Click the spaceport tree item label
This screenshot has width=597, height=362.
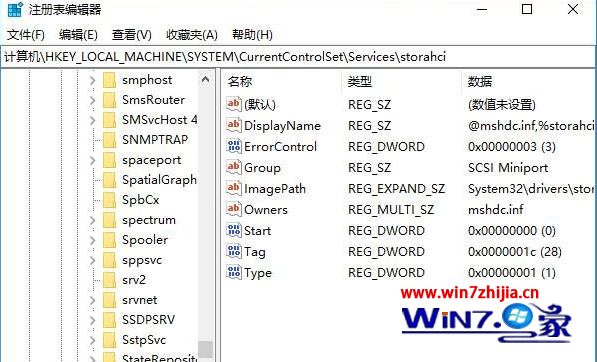[x=152, y=160]
